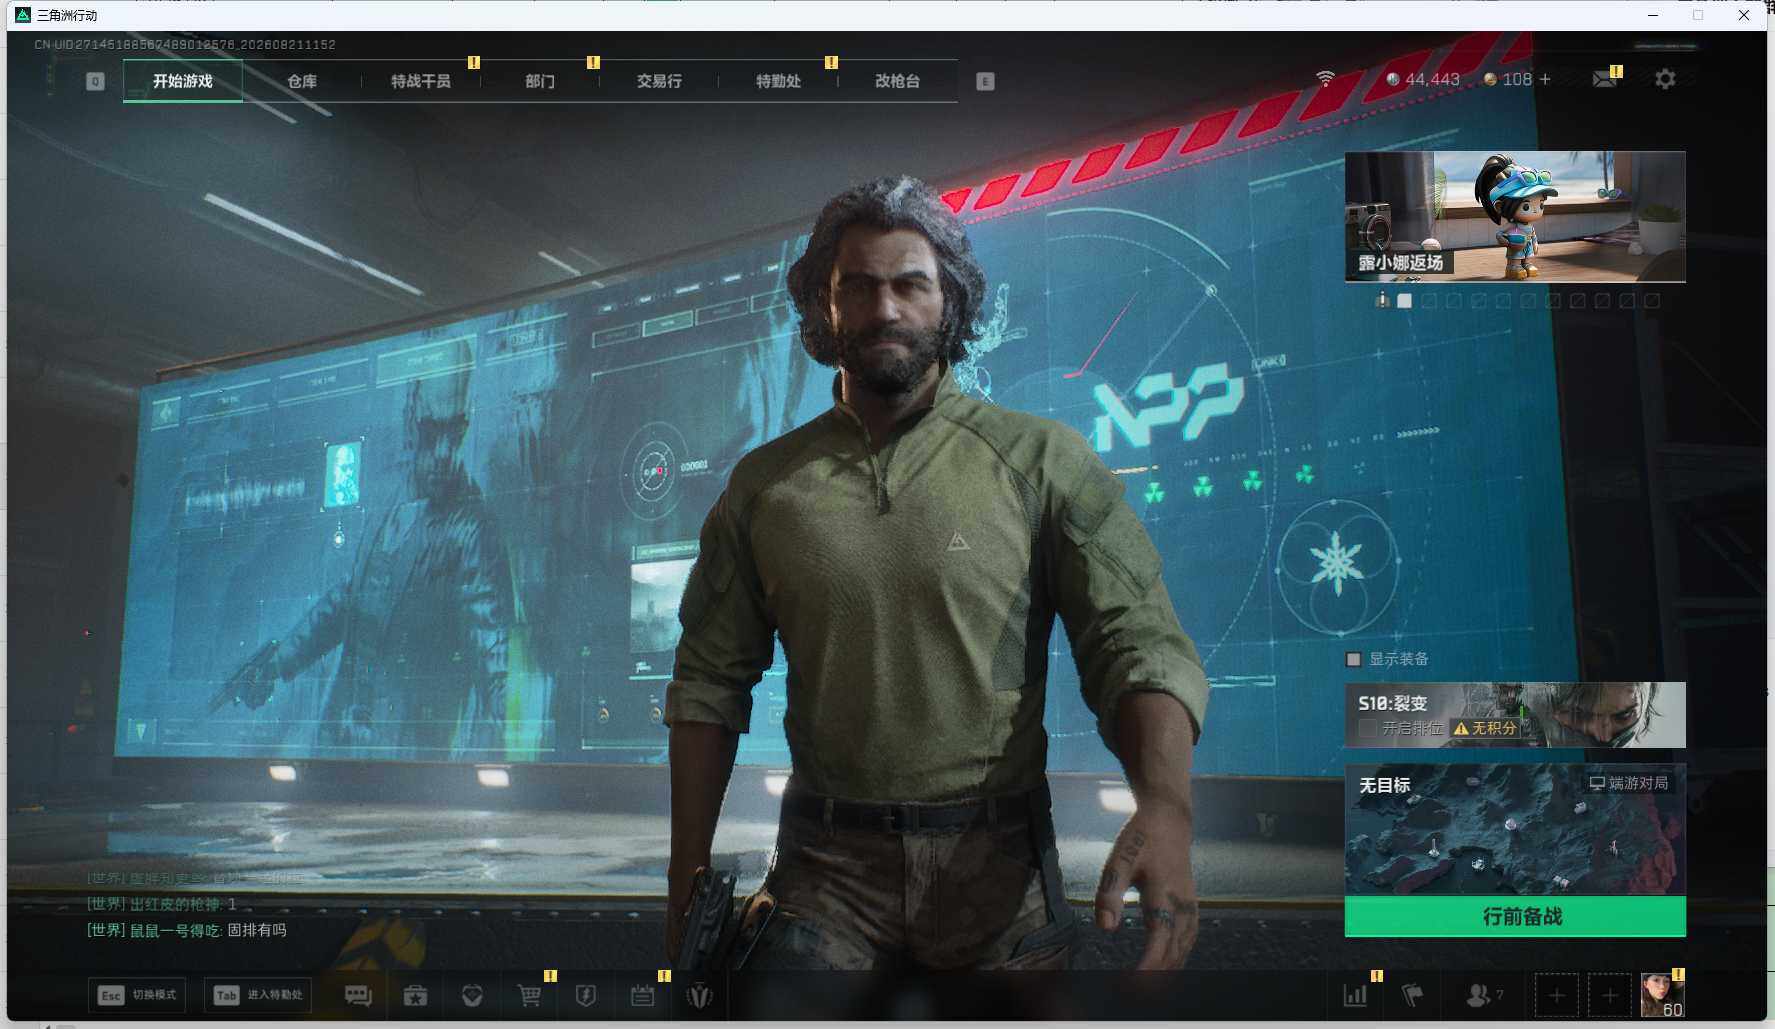Open the 部门 tab
The image size is (1775, 1029).
coord(540,81)
